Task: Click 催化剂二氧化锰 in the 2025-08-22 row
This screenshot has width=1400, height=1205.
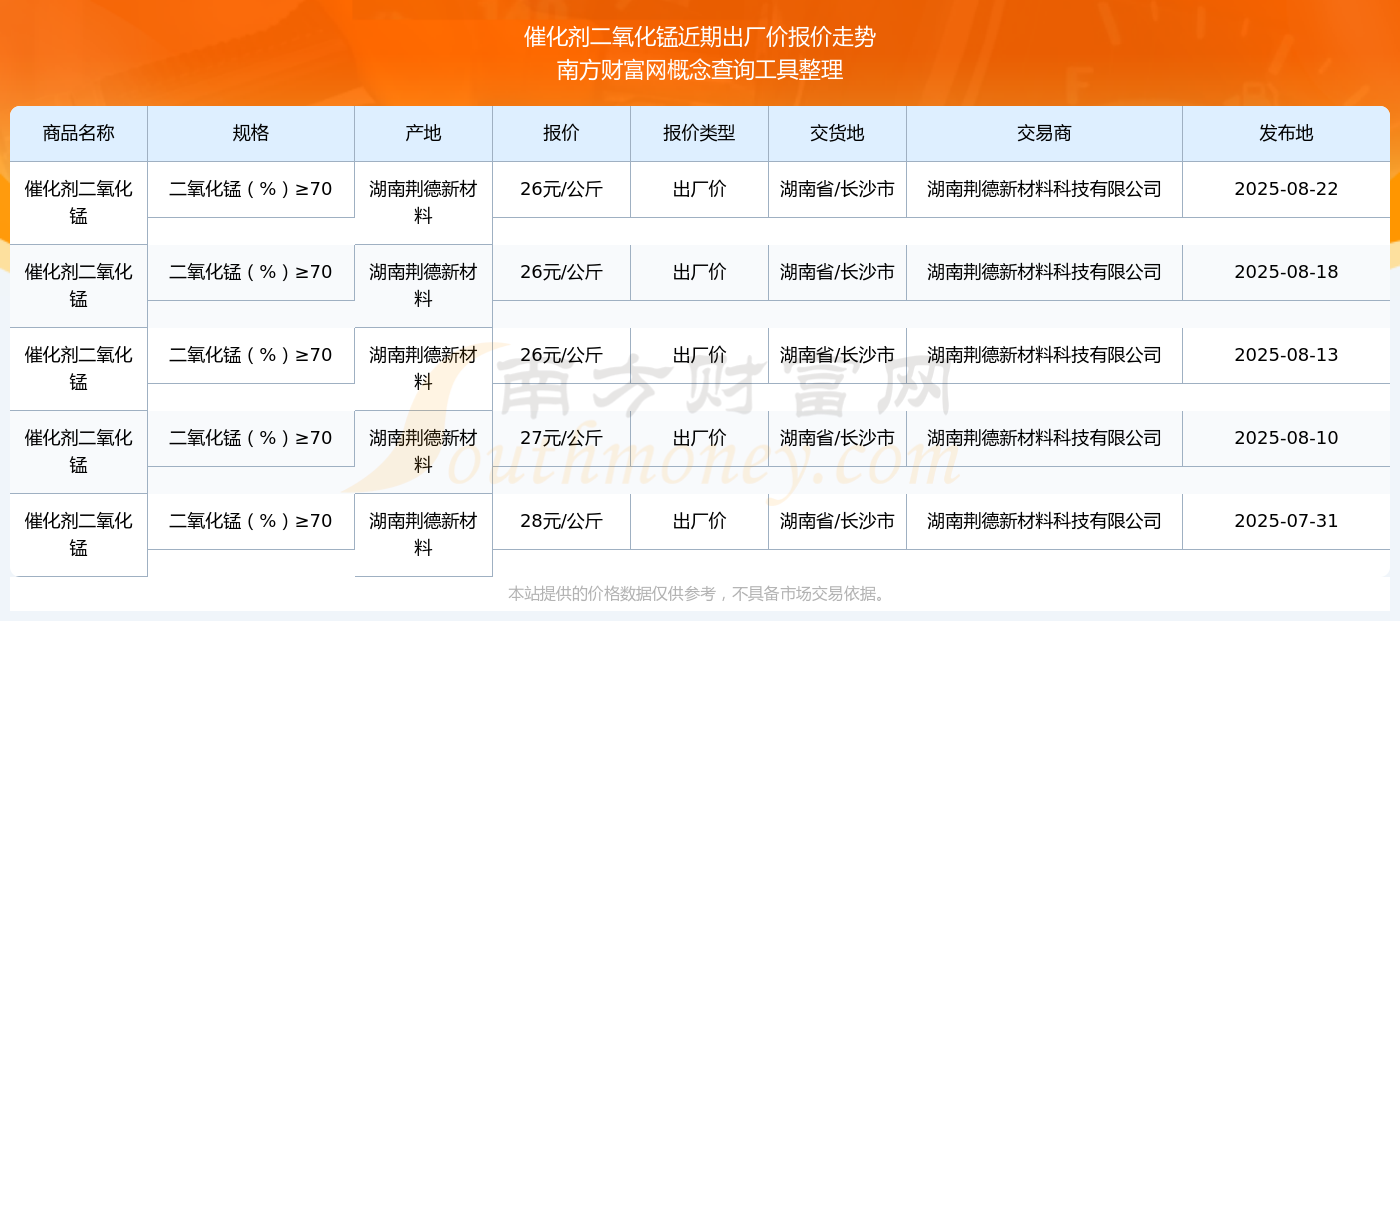Action: tap(79, 203)
